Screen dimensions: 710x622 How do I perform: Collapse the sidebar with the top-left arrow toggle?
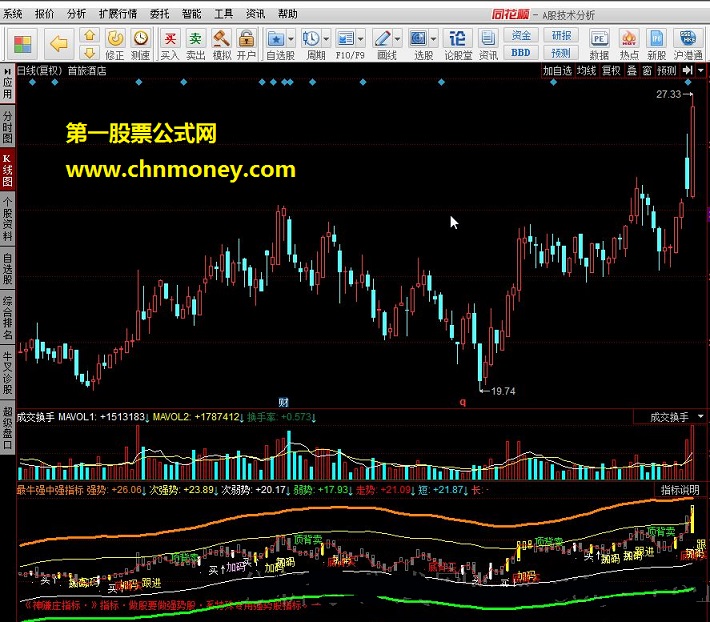click(x=7, y=71)
